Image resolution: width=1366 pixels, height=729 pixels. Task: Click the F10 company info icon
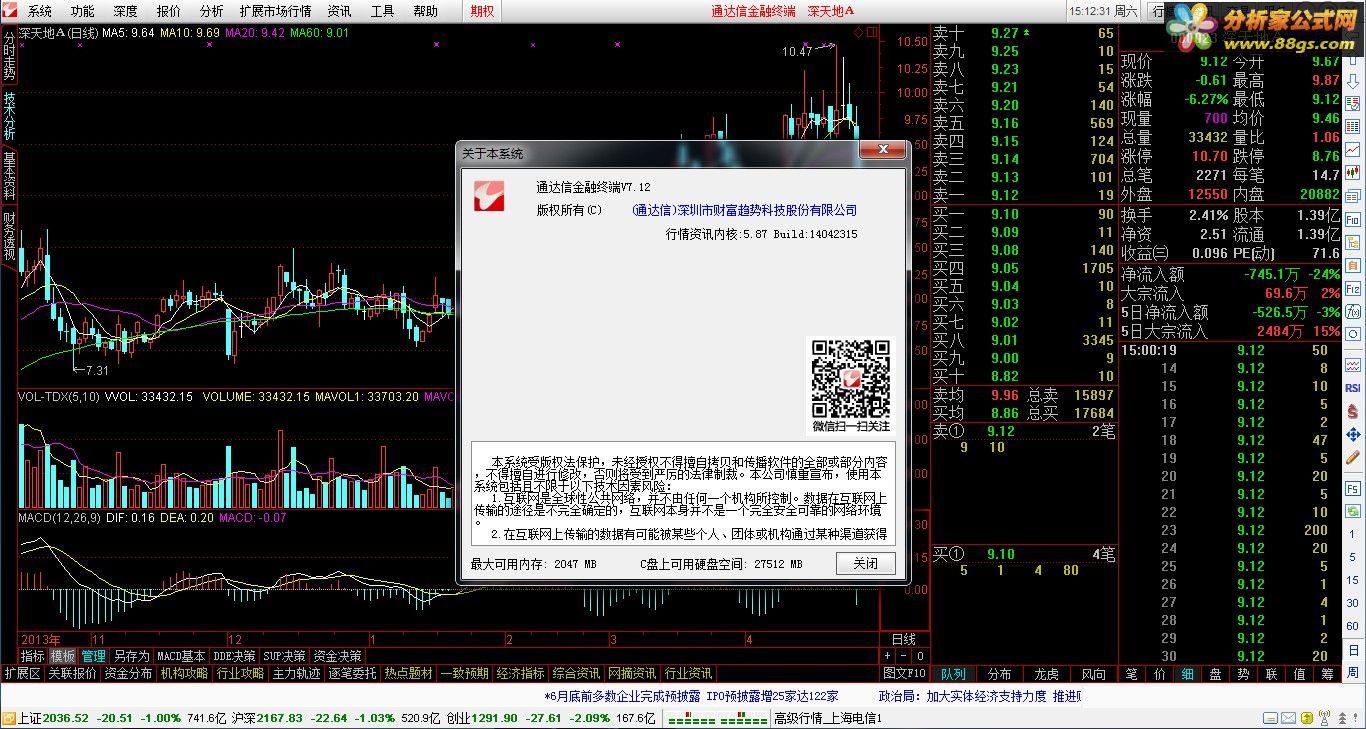[1353, 219]
